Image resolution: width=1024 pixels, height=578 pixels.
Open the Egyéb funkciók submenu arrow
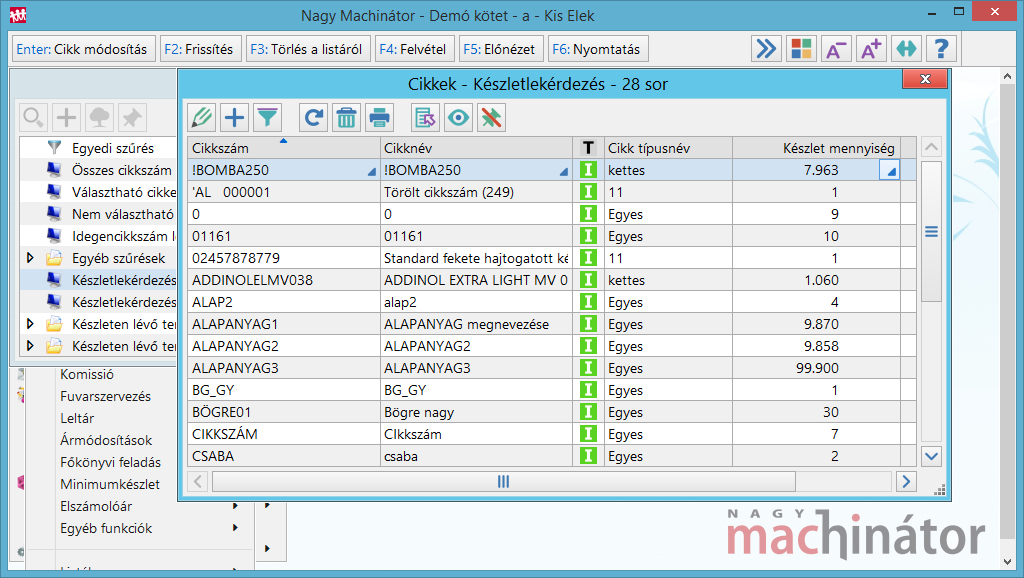pyautogui.click(x=236, y=528)
